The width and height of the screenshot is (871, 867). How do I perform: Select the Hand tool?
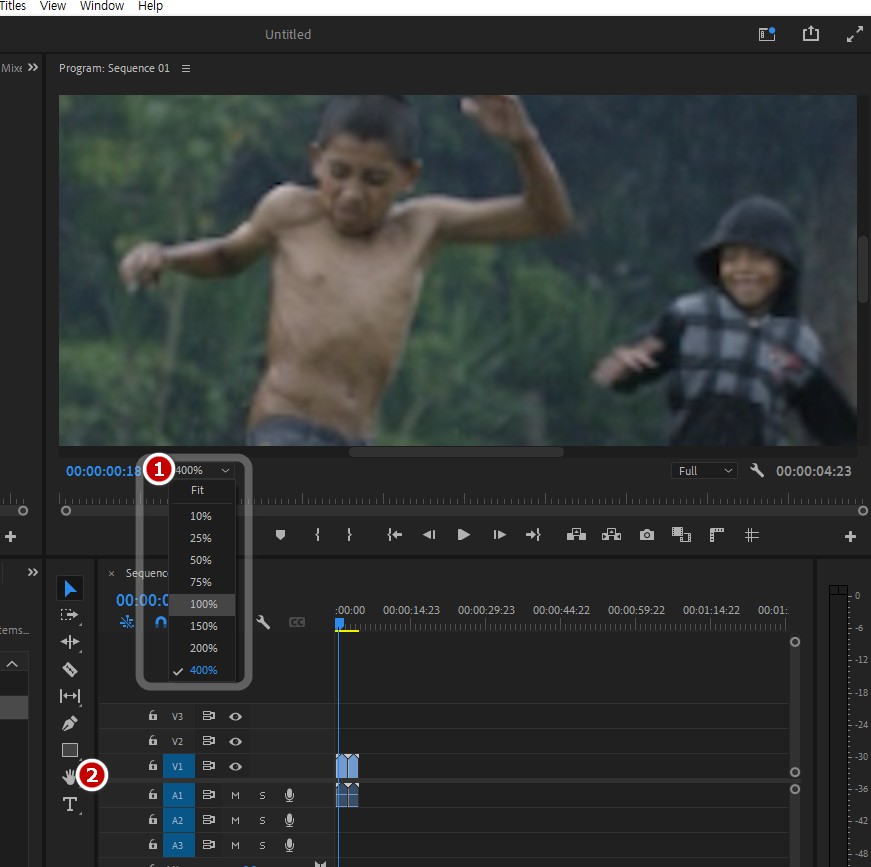click(69, 777)
